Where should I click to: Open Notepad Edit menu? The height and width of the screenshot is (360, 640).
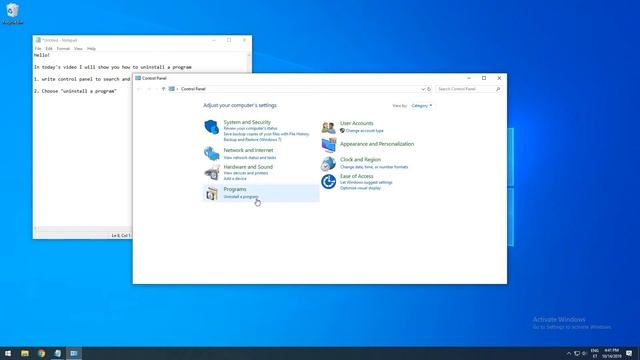pos(49,49)
